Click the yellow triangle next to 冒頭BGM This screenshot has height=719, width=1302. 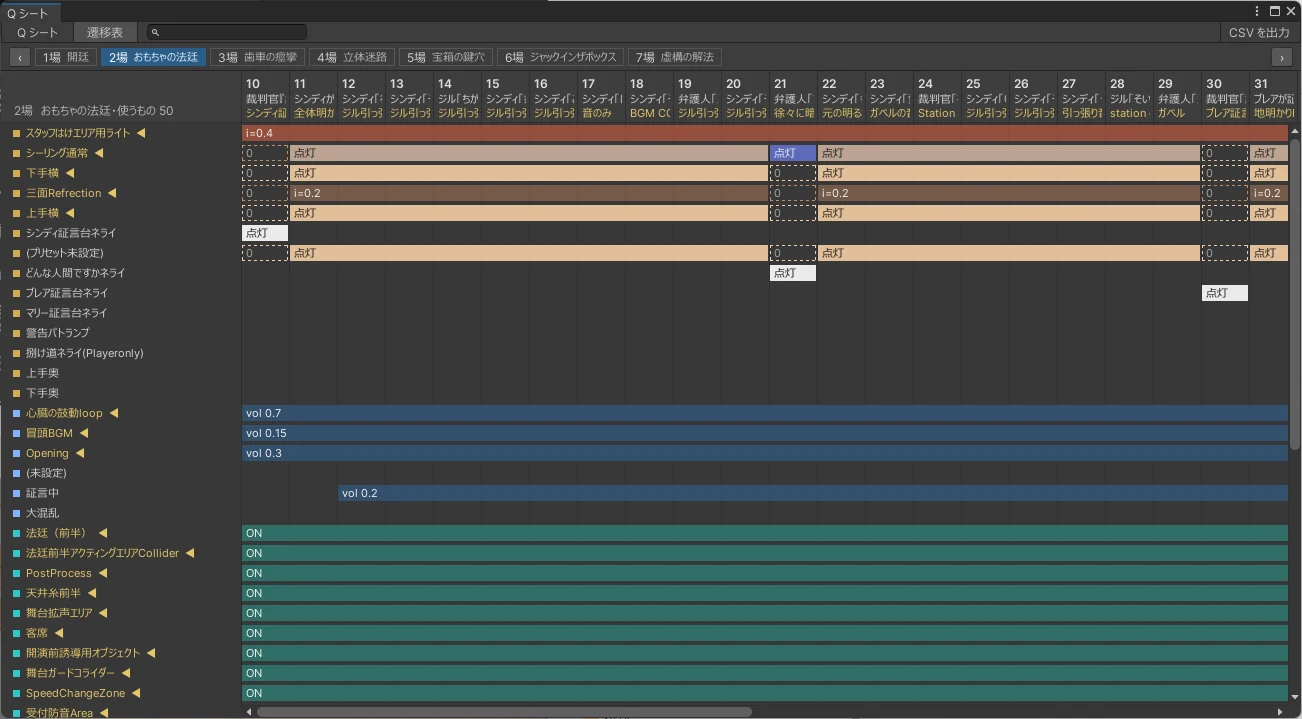84,433
